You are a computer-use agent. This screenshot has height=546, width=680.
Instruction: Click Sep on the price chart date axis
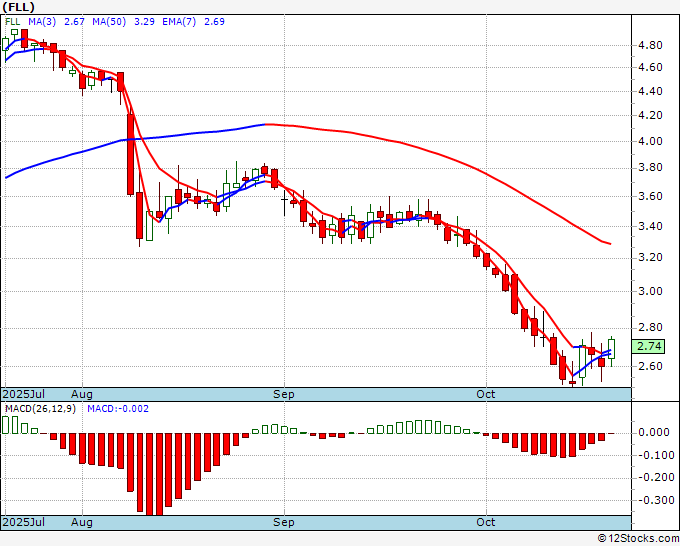tap(284, 394)
